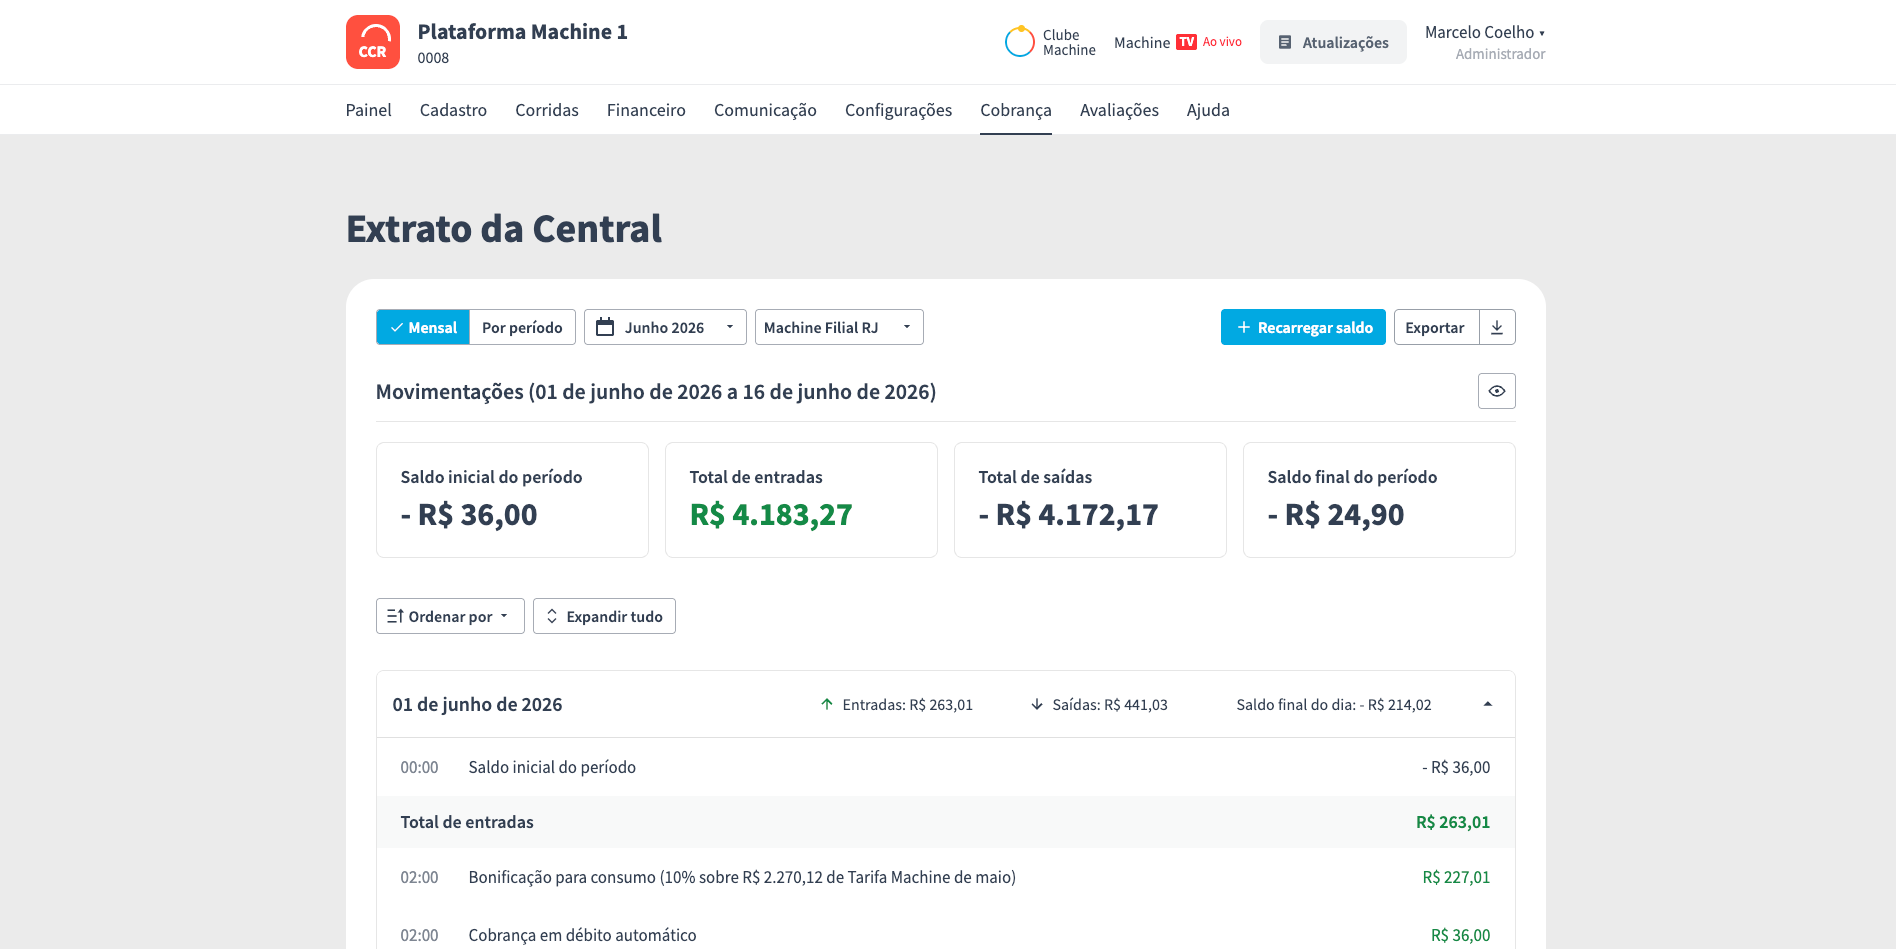
Task: Select the Mensal view toggle
Action: coord(423,327)
